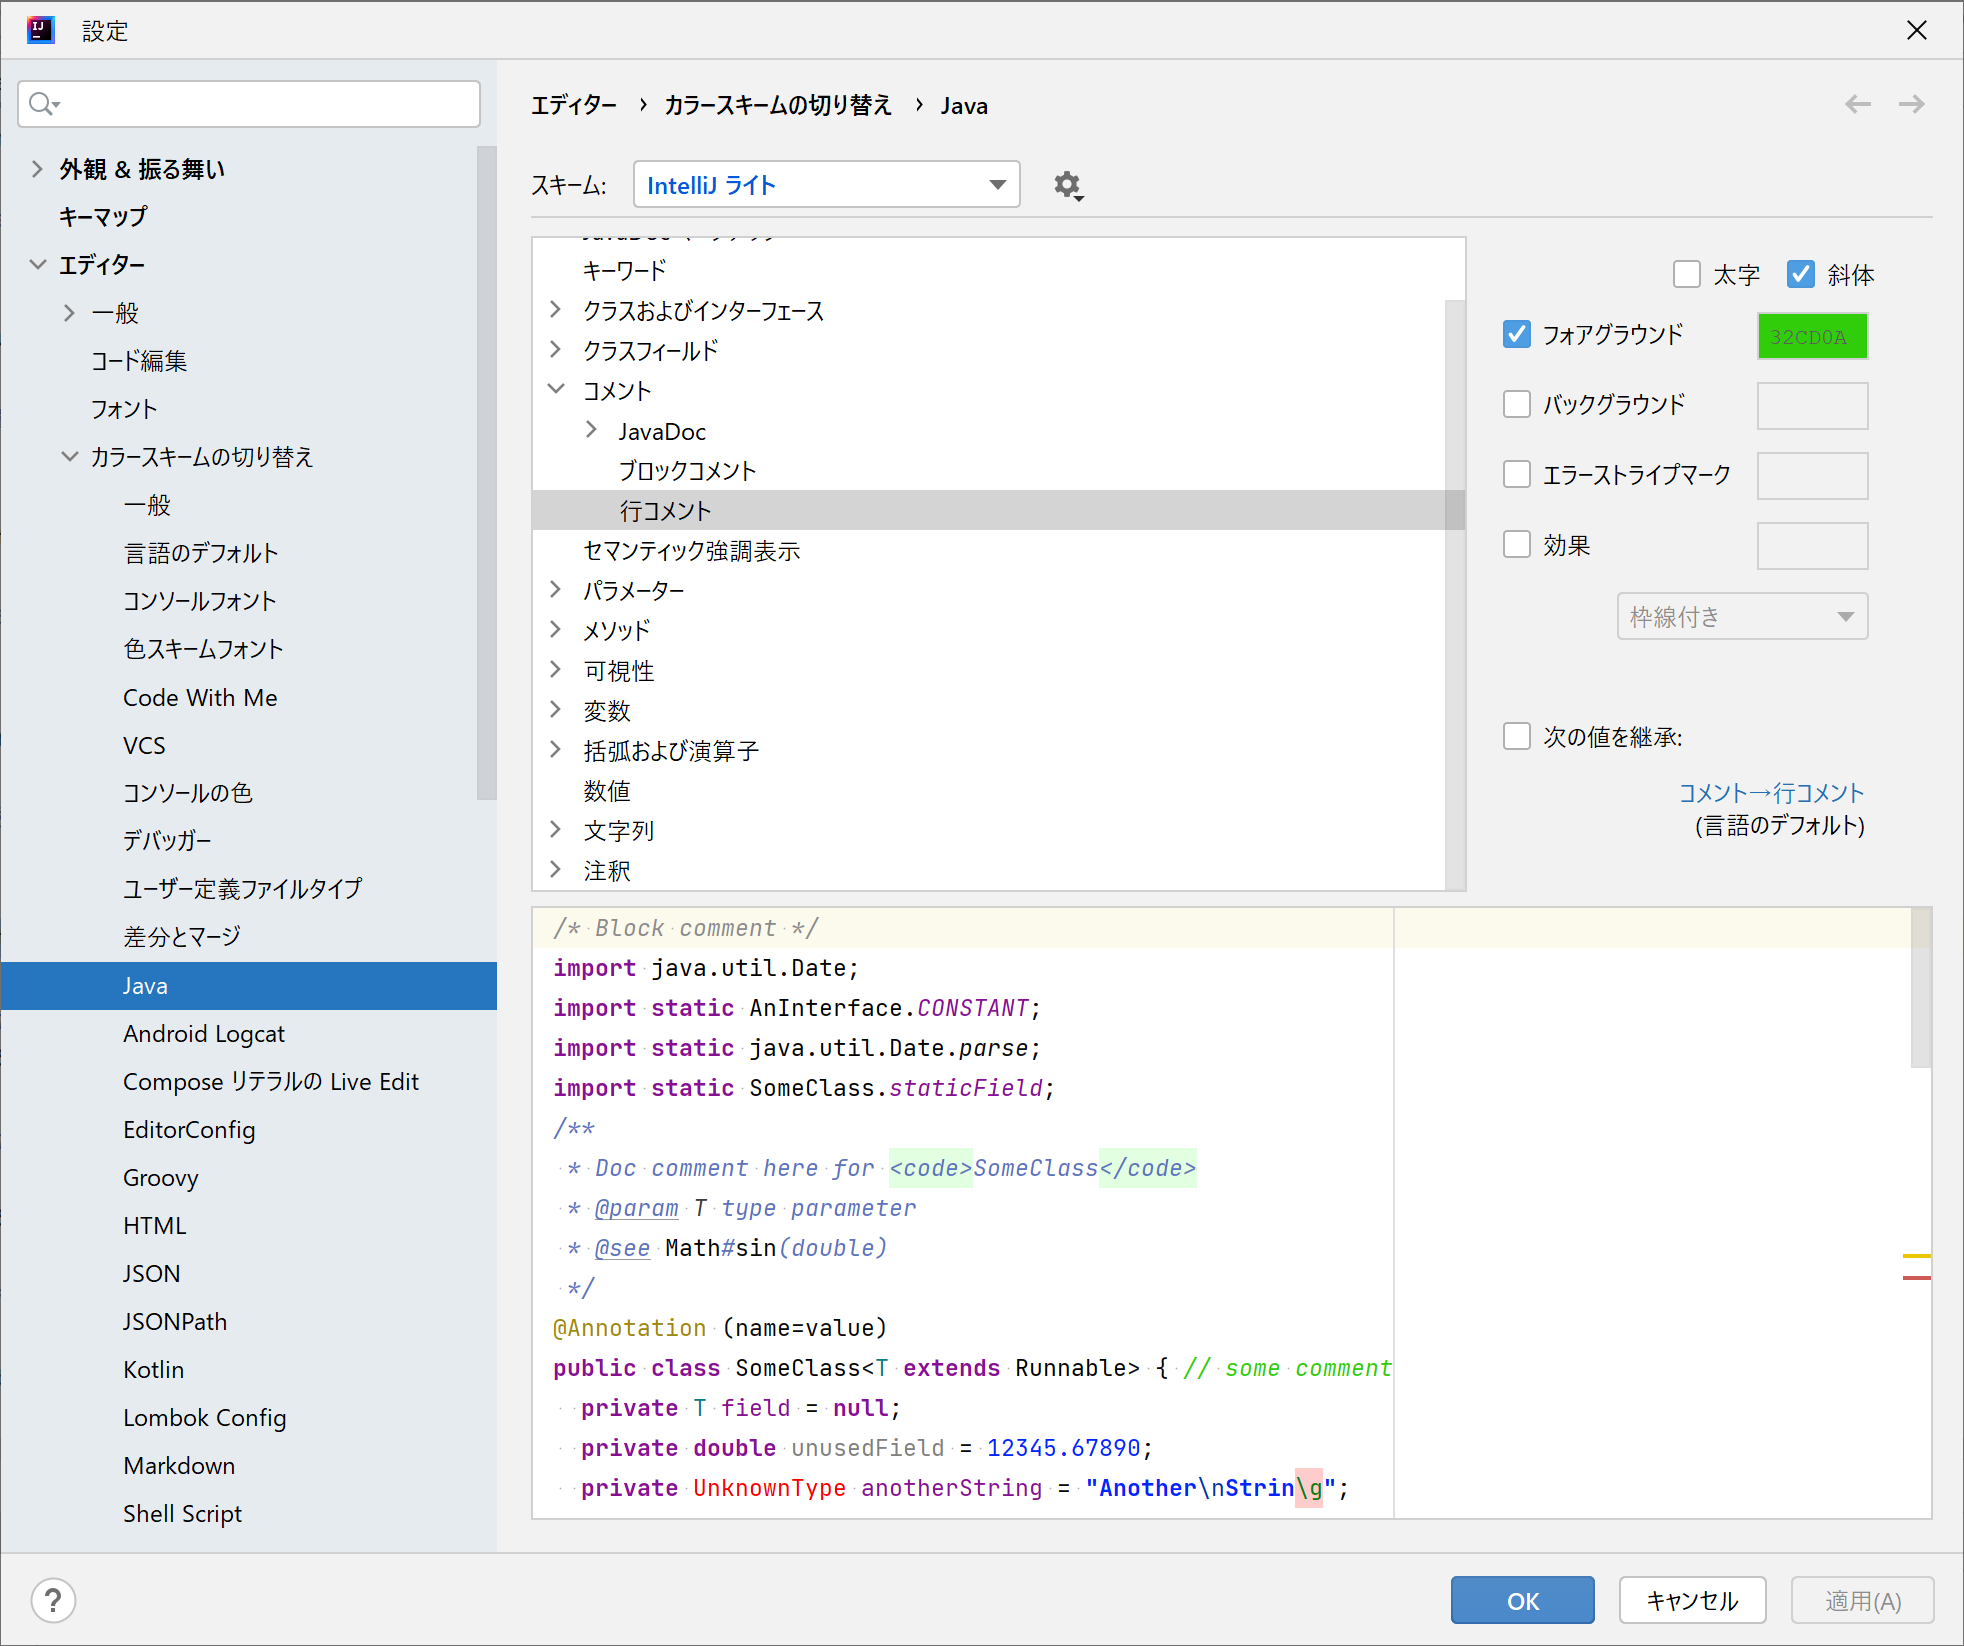Click the search magnifier icon
1964x1646 pixels.
pyautogui.click(x=43, y=103)
